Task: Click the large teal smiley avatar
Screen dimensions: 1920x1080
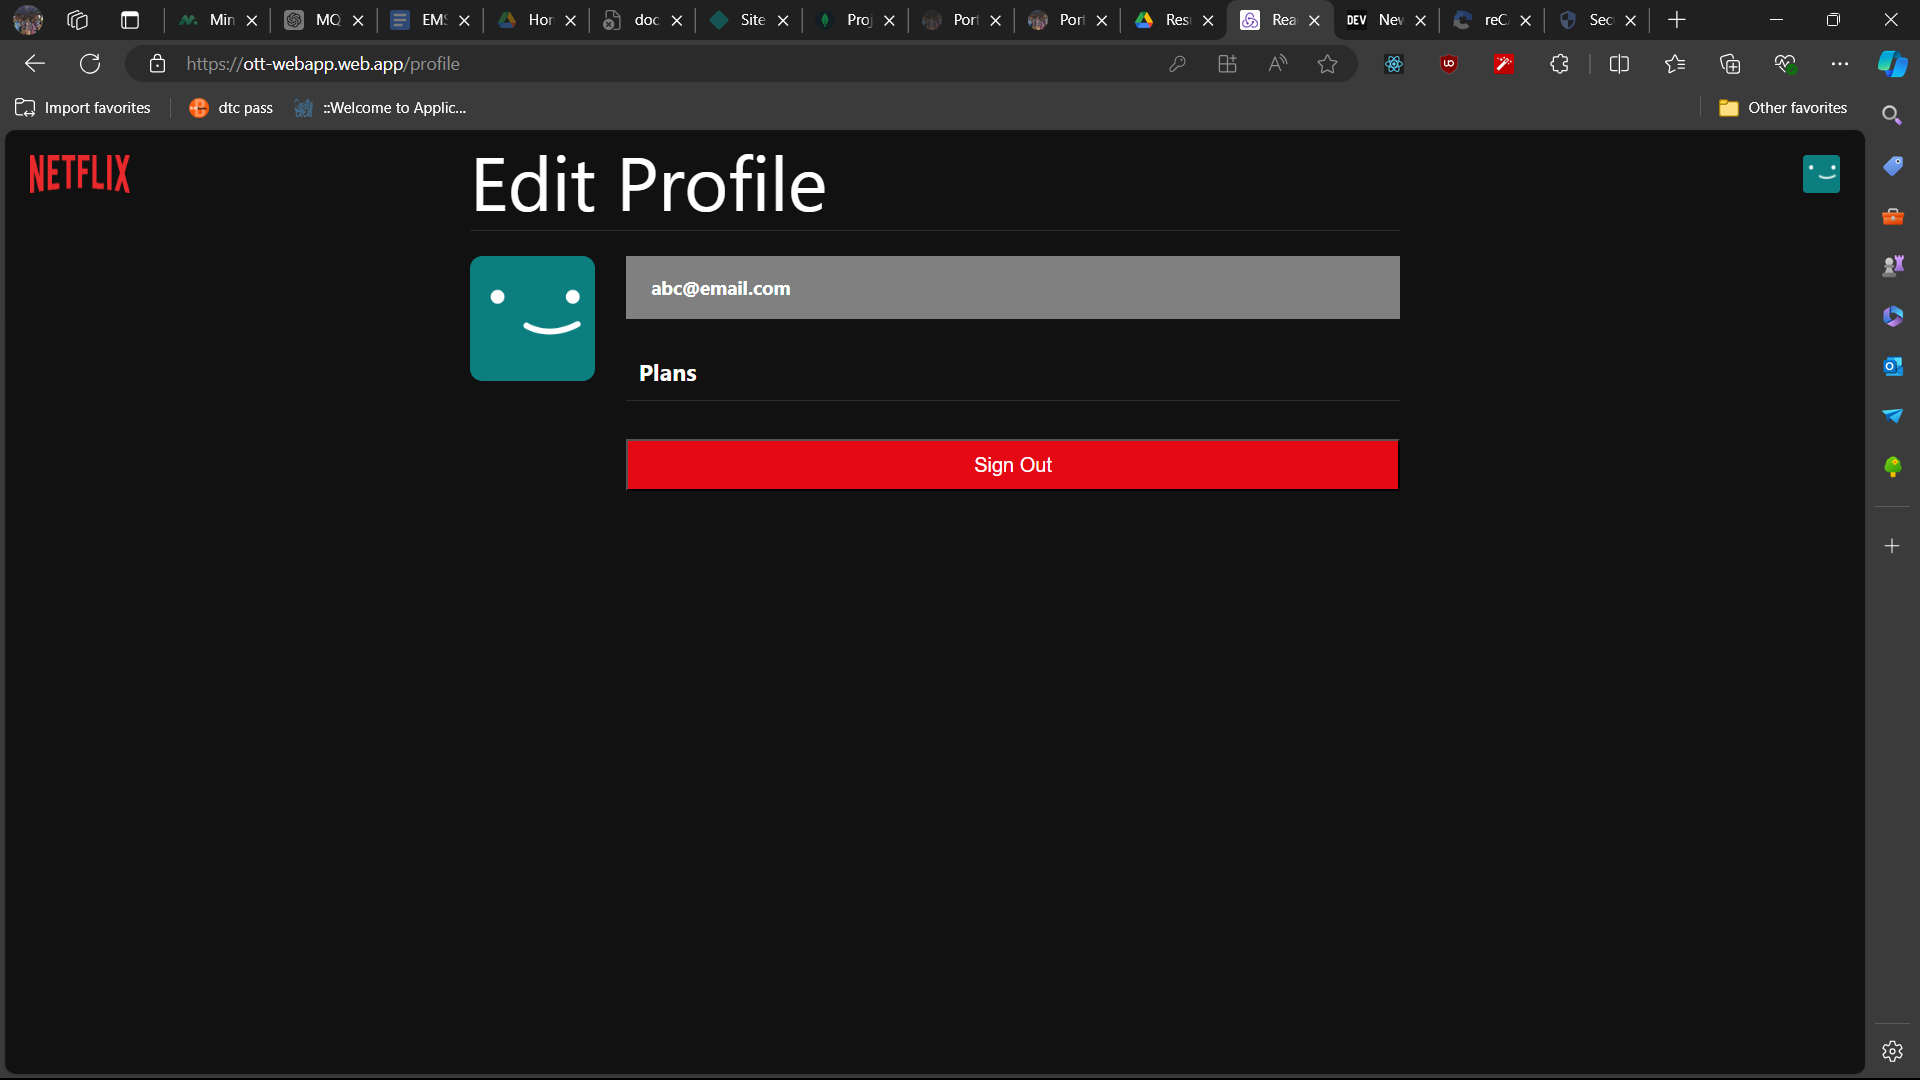Action: click(532, 318)
